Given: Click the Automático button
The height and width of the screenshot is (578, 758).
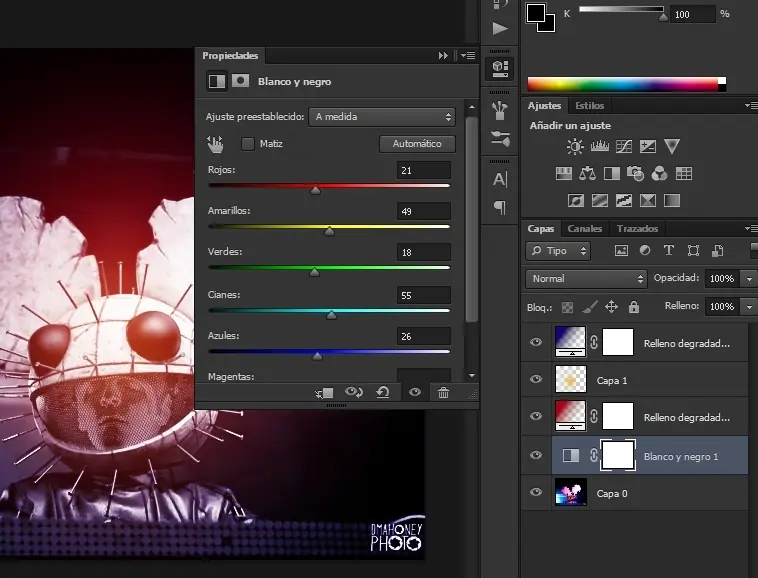Looking at the screenshot, I should pyautogui.click(x=417, y=144).
